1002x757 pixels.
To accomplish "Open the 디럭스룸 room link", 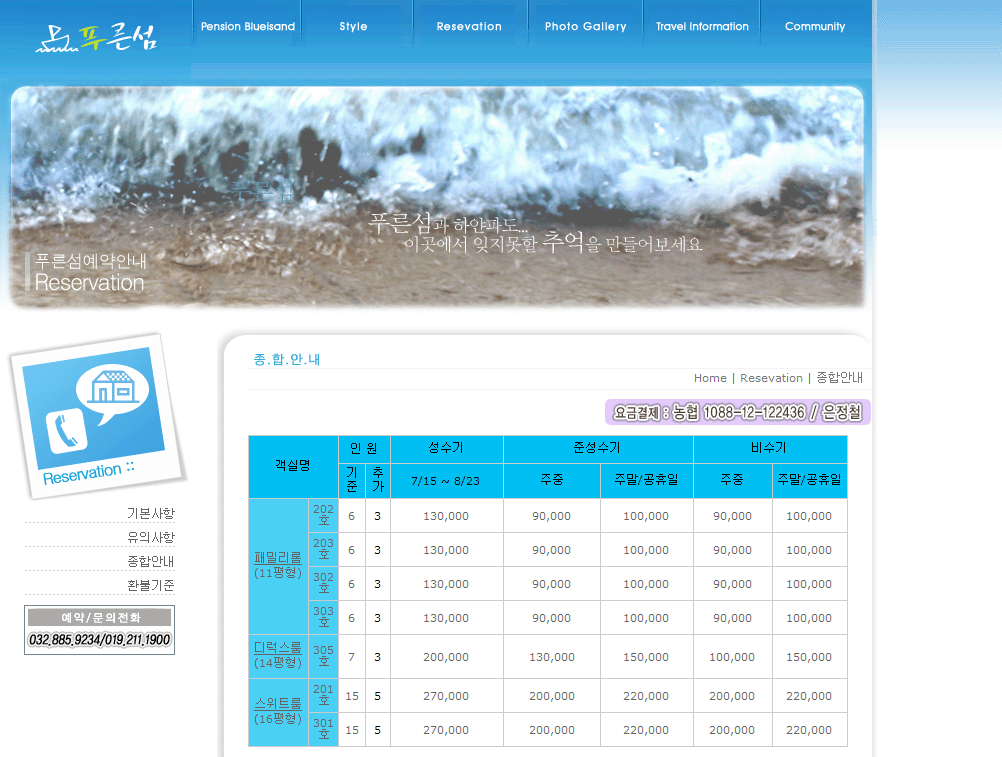I will coord(277,648).
